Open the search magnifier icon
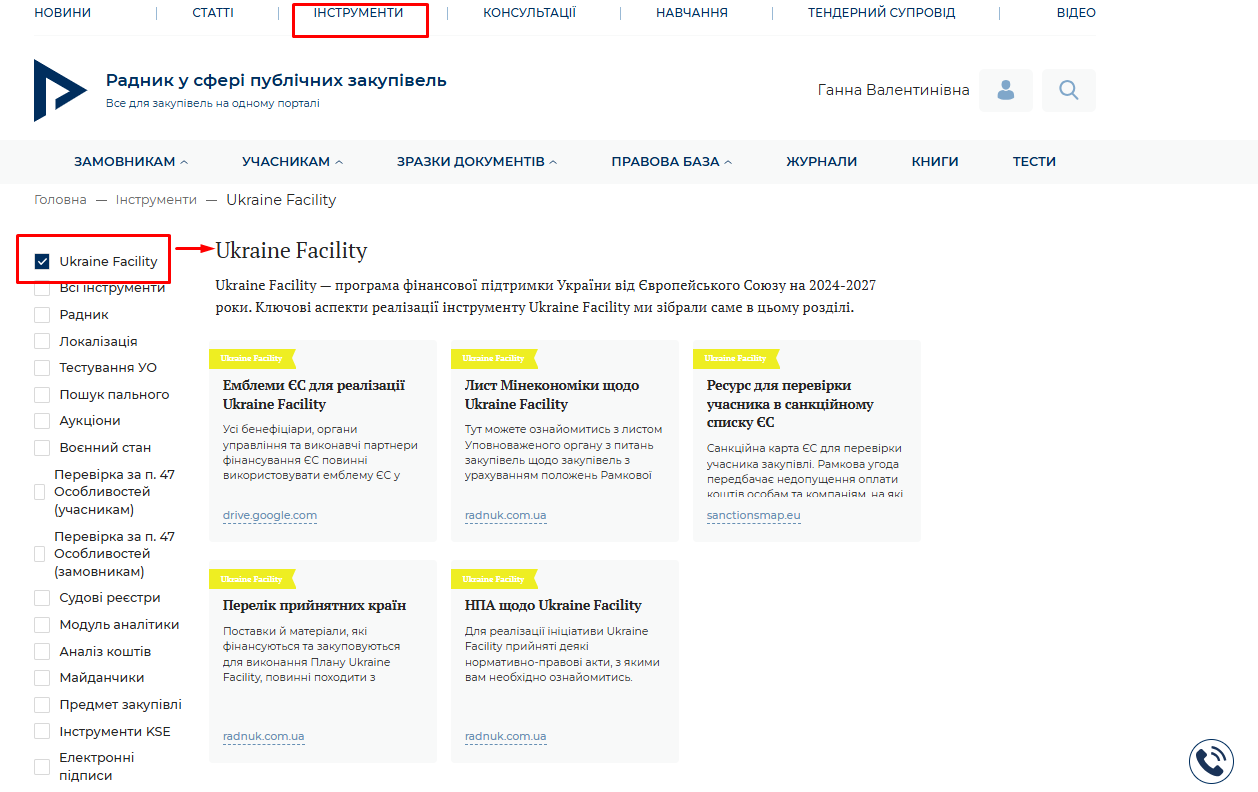1258x792 pixels. [x=1068, y=90]
